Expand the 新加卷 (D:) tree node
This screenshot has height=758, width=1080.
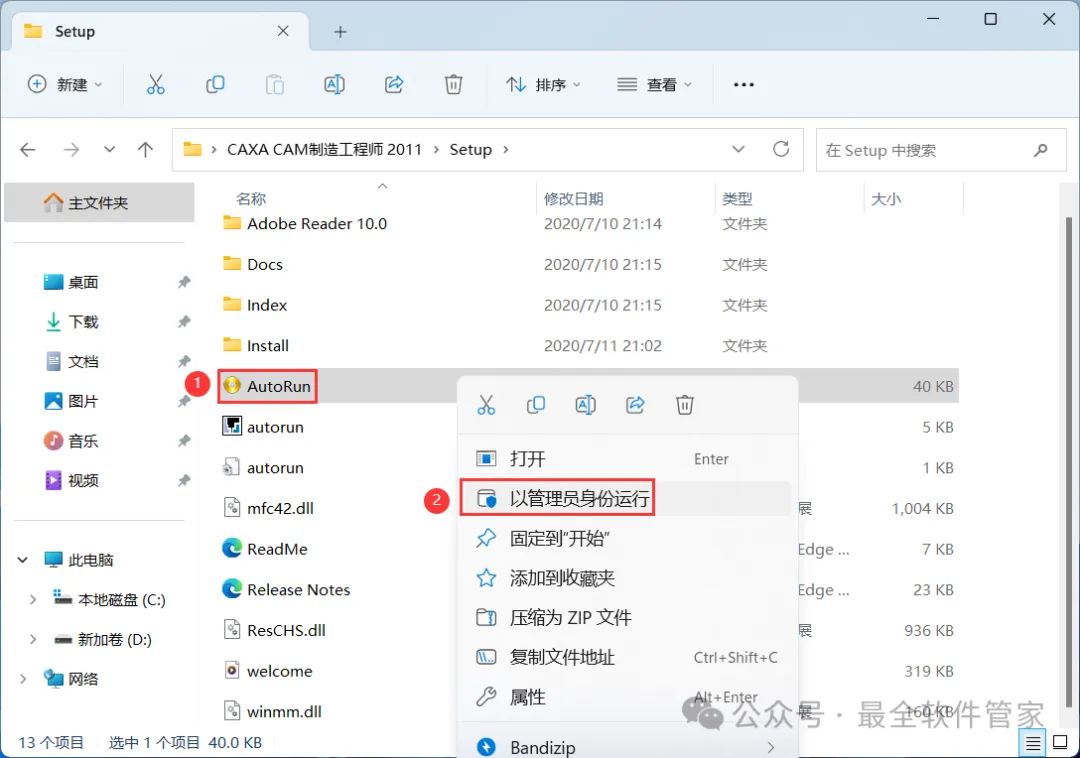(32, 640)
